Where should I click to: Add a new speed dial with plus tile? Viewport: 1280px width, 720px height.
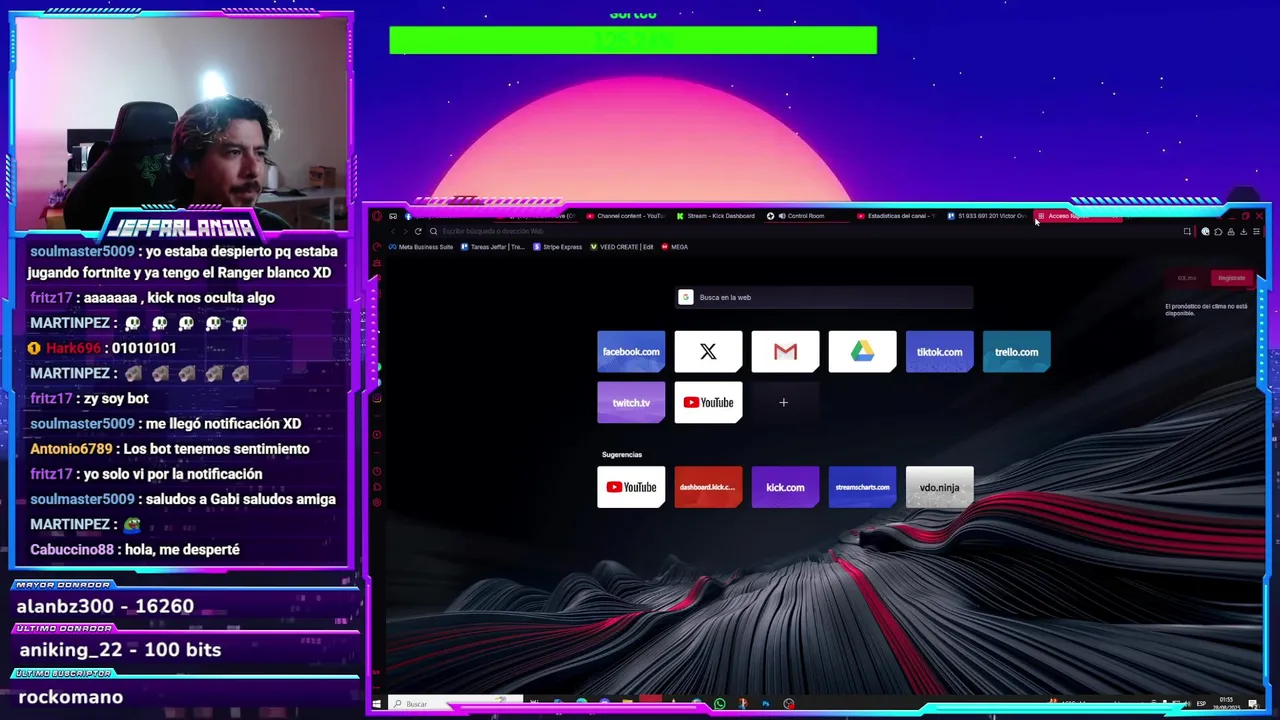tap(784, 403)
